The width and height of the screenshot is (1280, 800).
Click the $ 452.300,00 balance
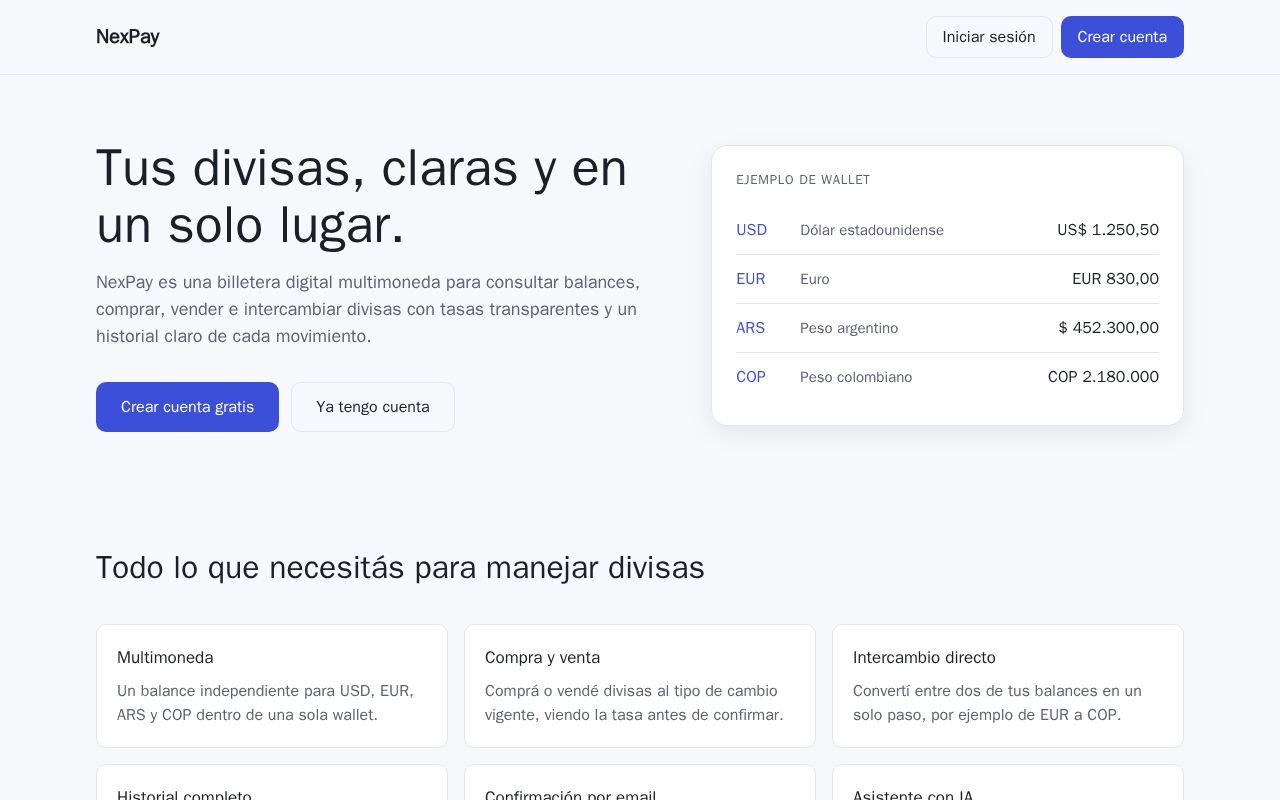[1109, 328]
